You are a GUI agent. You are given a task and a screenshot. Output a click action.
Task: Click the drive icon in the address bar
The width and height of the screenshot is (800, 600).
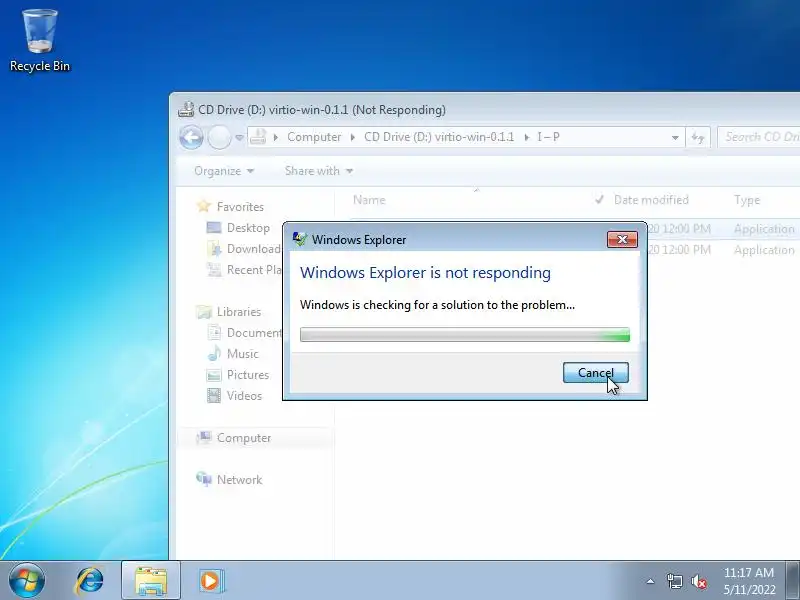coord(258,137)
